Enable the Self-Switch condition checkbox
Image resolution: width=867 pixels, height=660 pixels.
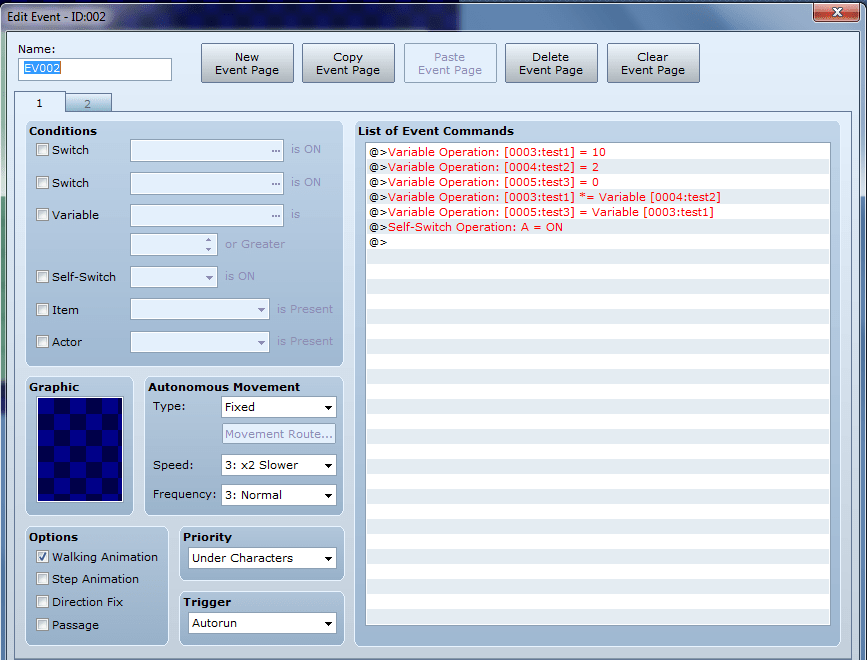point(43,276)
